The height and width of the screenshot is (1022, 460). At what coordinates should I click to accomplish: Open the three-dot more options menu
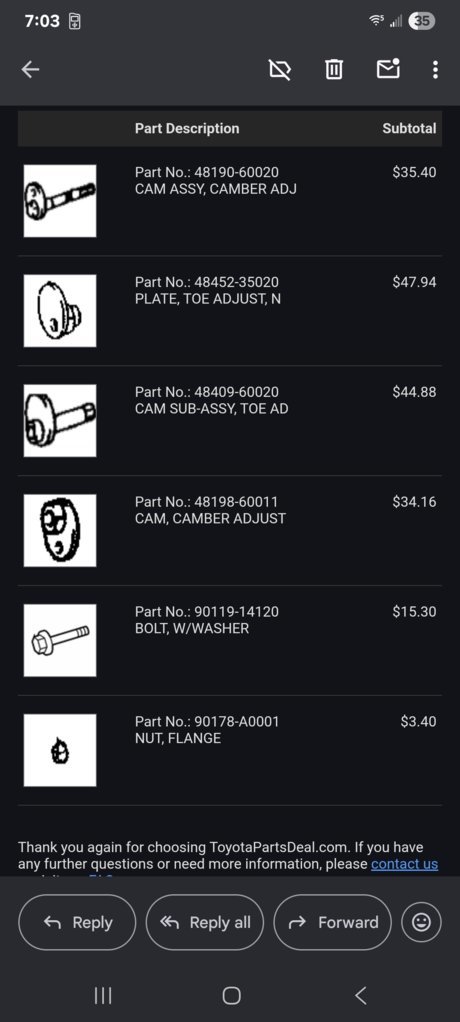[435, 70]
